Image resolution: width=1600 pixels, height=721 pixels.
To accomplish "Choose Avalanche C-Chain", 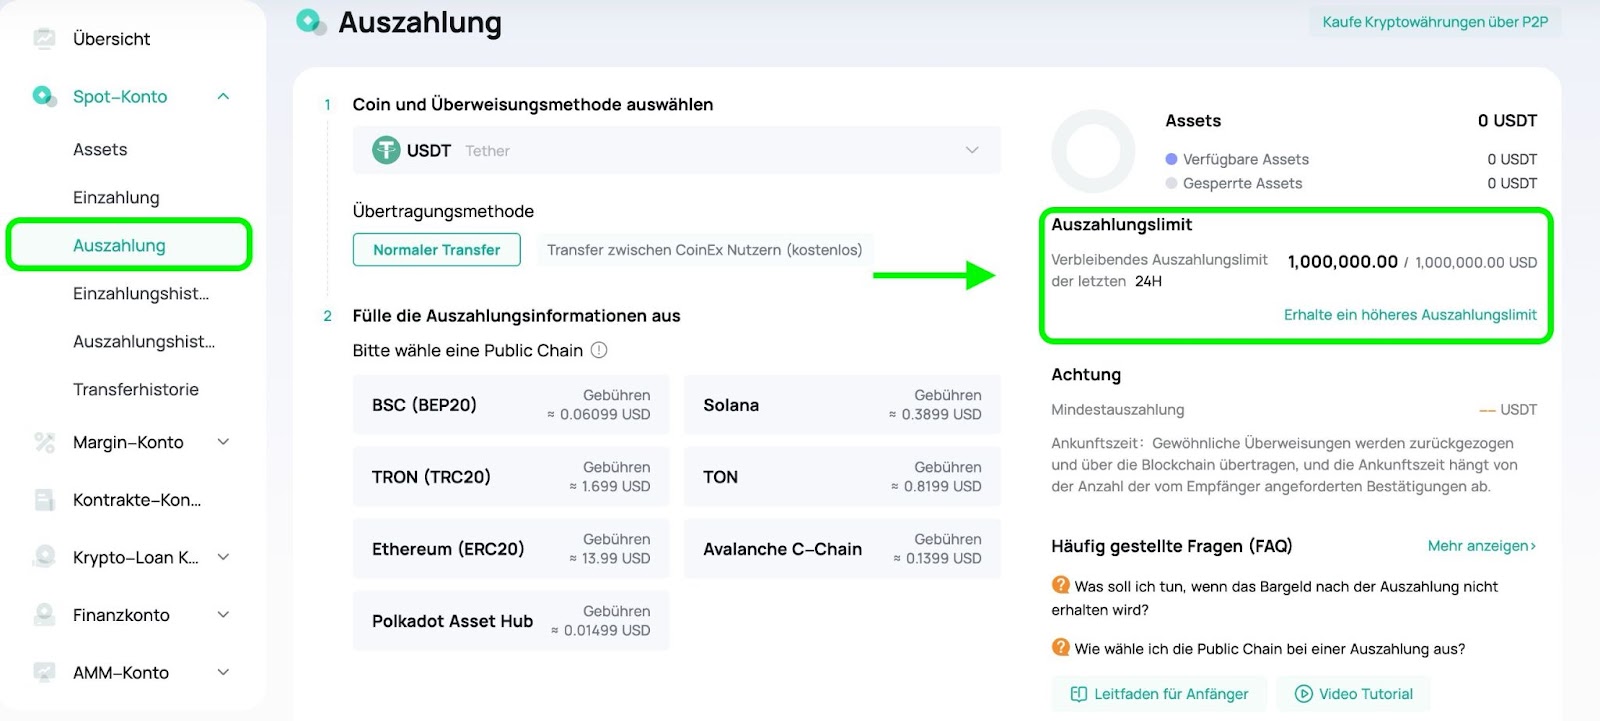I will click(x=842, y=549).
